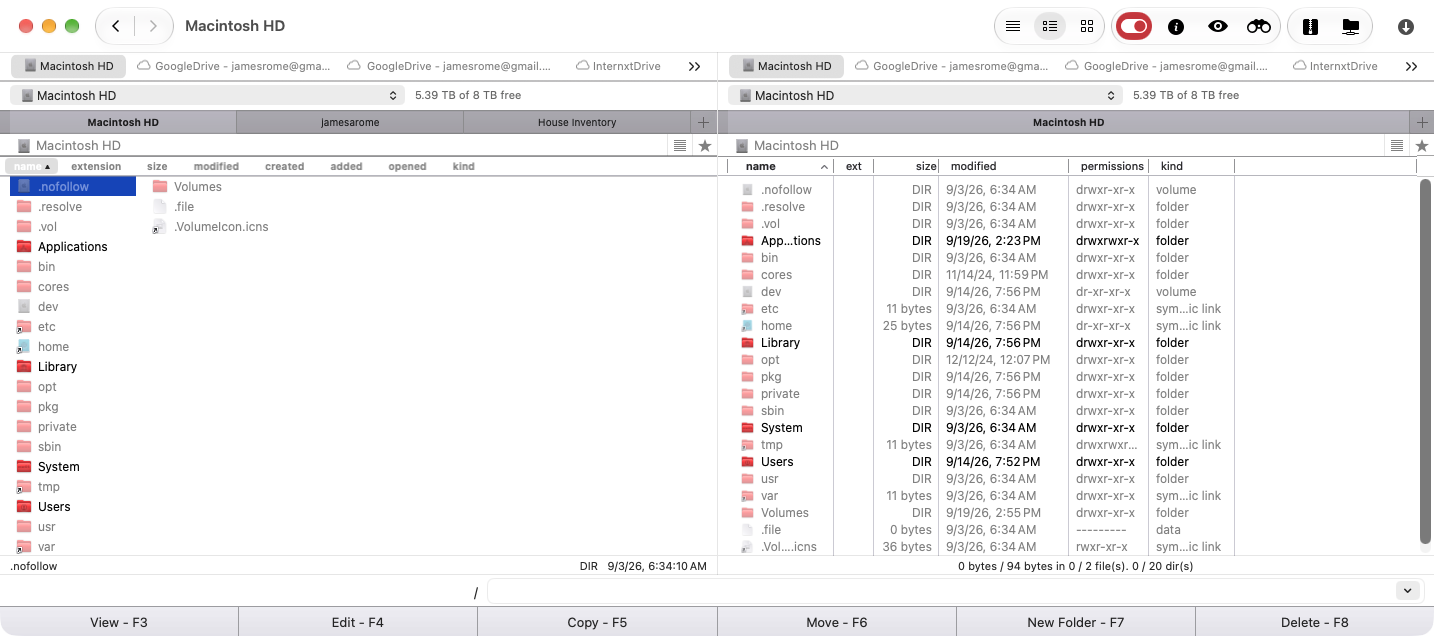
Task: Select Library folder in left panel
Action: pyautogui.click(x=57, y=367)
